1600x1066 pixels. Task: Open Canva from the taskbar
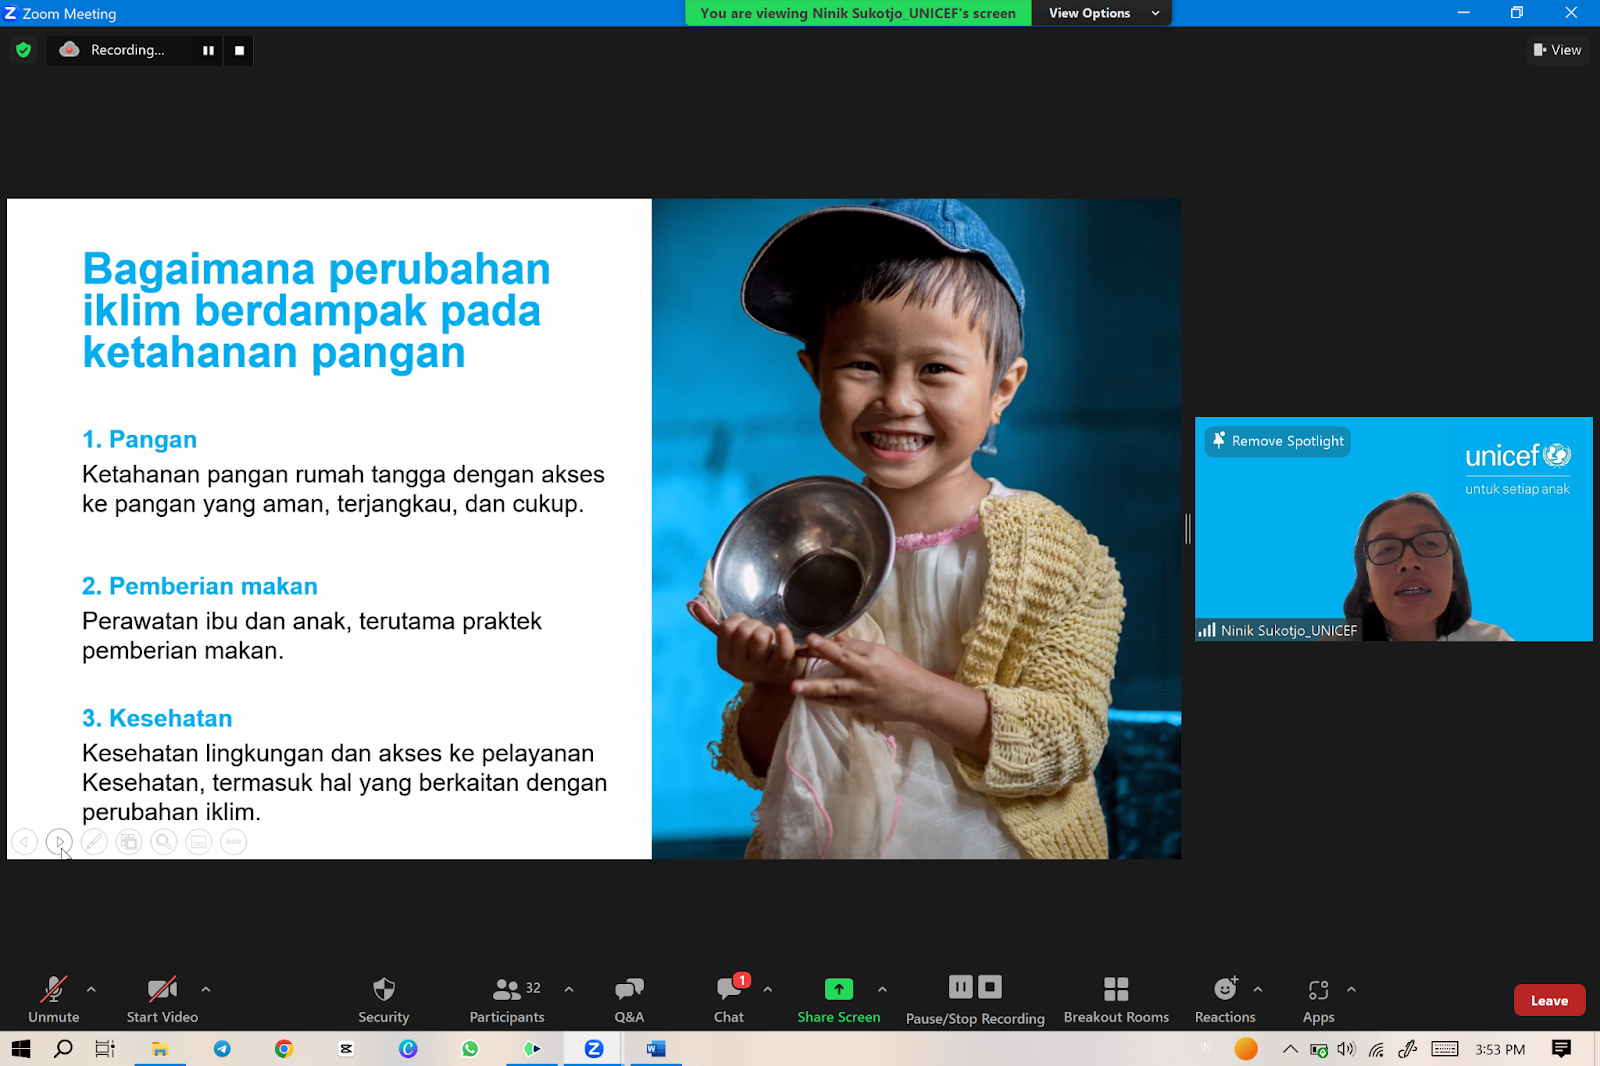(x=408, y=1049)
